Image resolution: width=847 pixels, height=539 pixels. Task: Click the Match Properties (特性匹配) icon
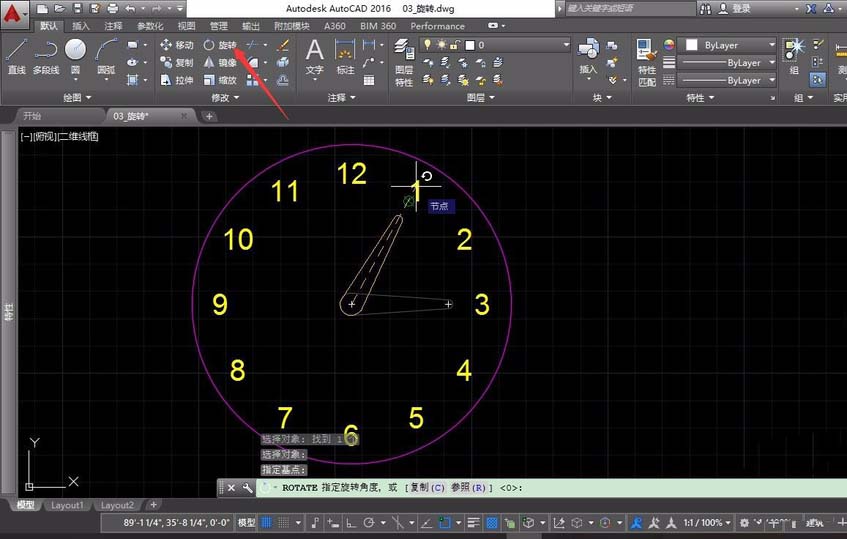tap(647, 63)
